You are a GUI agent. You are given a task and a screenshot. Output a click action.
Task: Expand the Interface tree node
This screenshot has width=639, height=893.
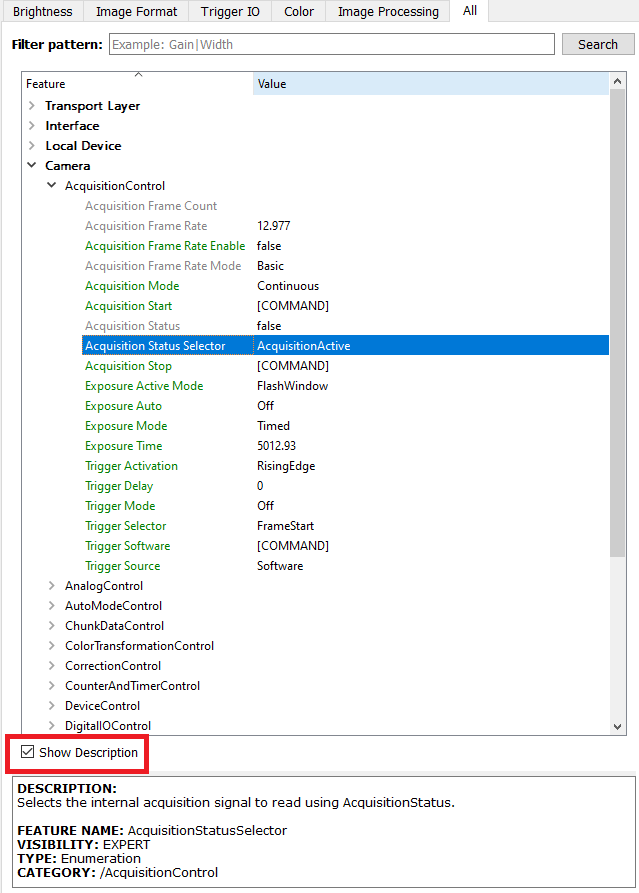pyautogui.click(x=32, y=126)
